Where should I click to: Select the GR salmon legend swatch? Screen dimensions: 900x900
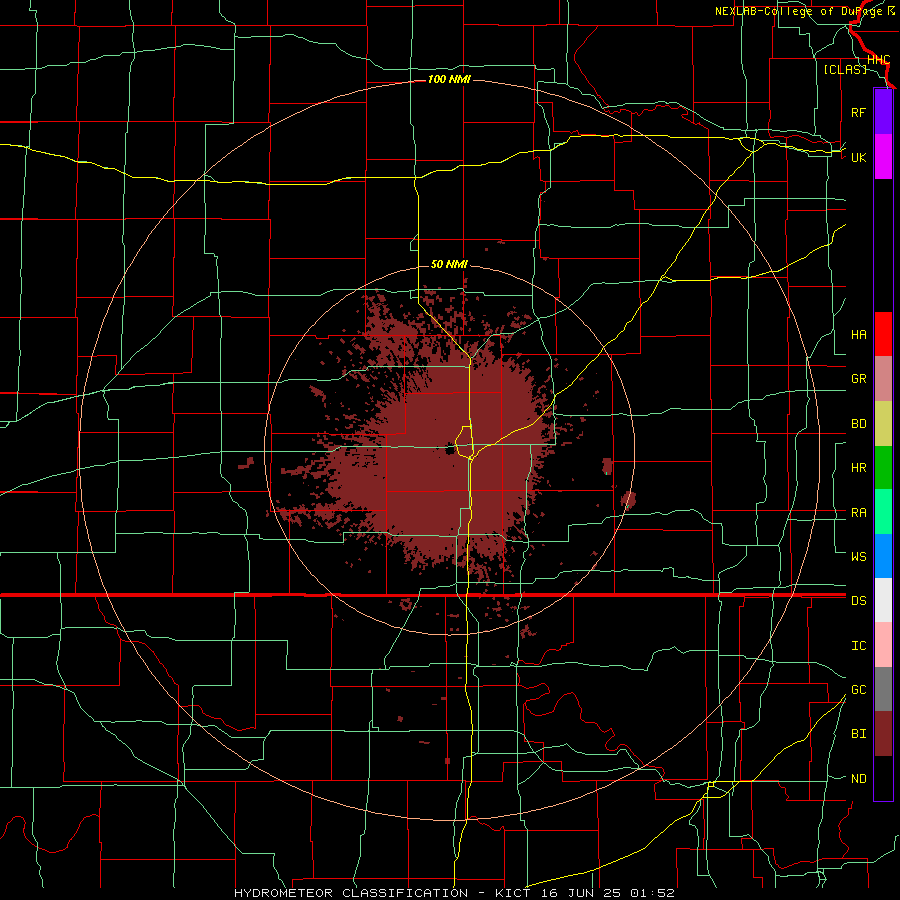[883, 379]
